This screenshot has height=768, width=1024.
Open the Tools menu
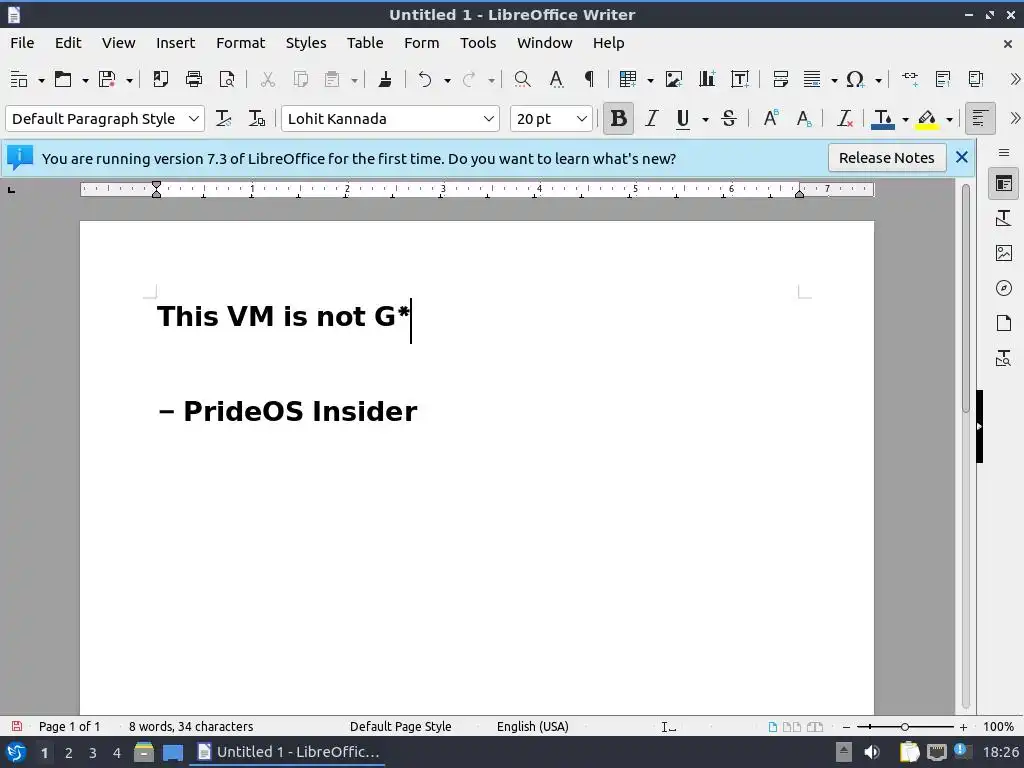click(x=477, y=43)
